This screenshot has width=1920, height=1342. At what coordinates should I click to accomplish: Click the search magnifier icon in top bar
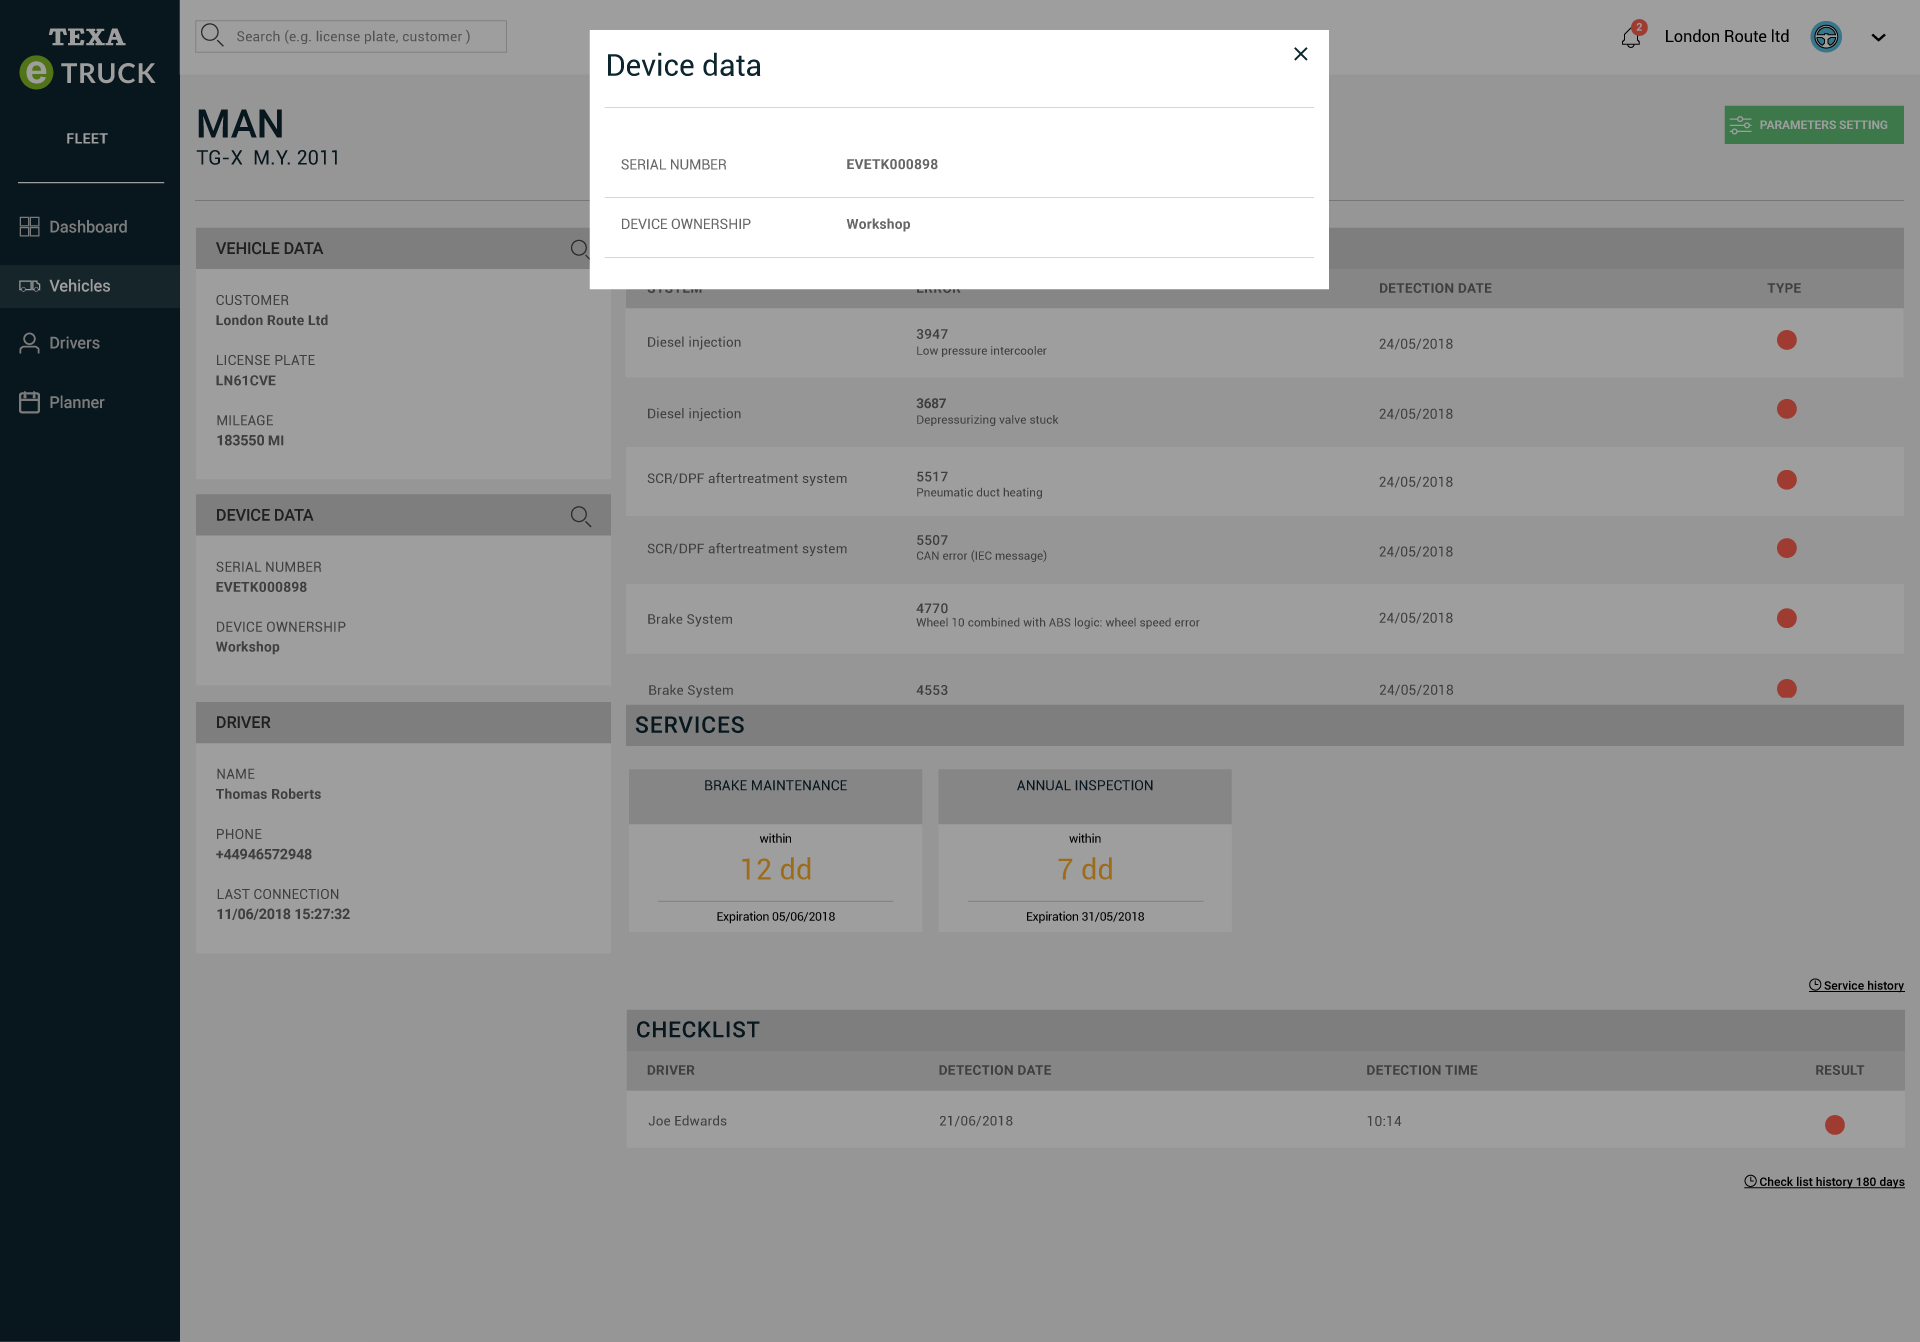(x=212, y=35)
